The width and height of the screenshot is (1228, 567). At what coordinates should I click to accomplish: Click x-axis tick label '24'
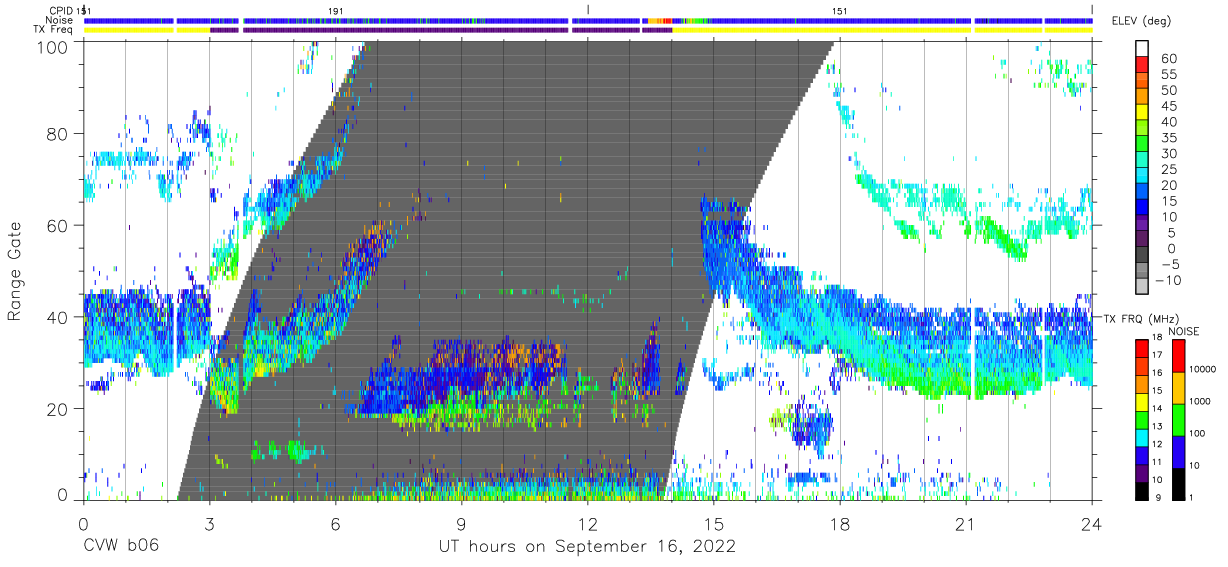(x=1091, y=523)
